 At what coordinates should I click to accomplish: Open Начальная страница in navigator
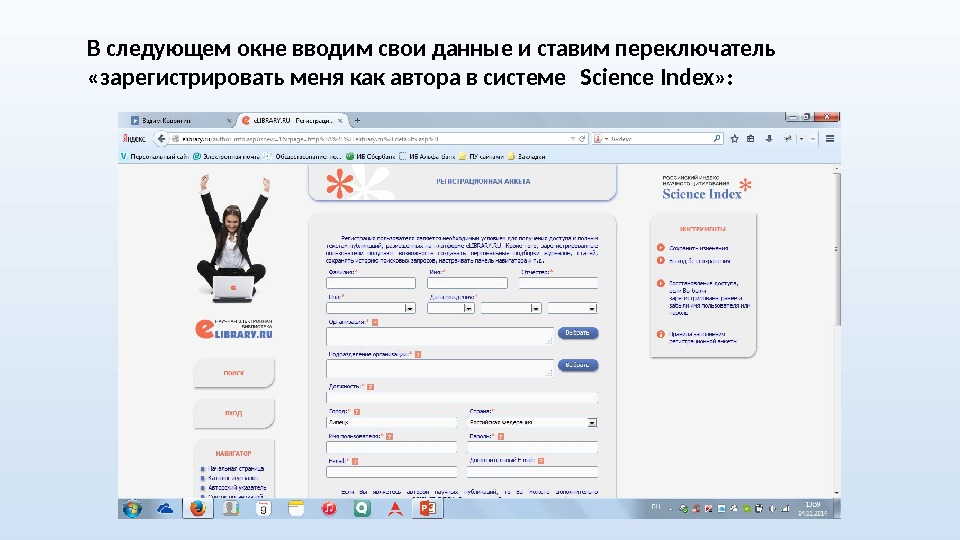tap(236, 469)
